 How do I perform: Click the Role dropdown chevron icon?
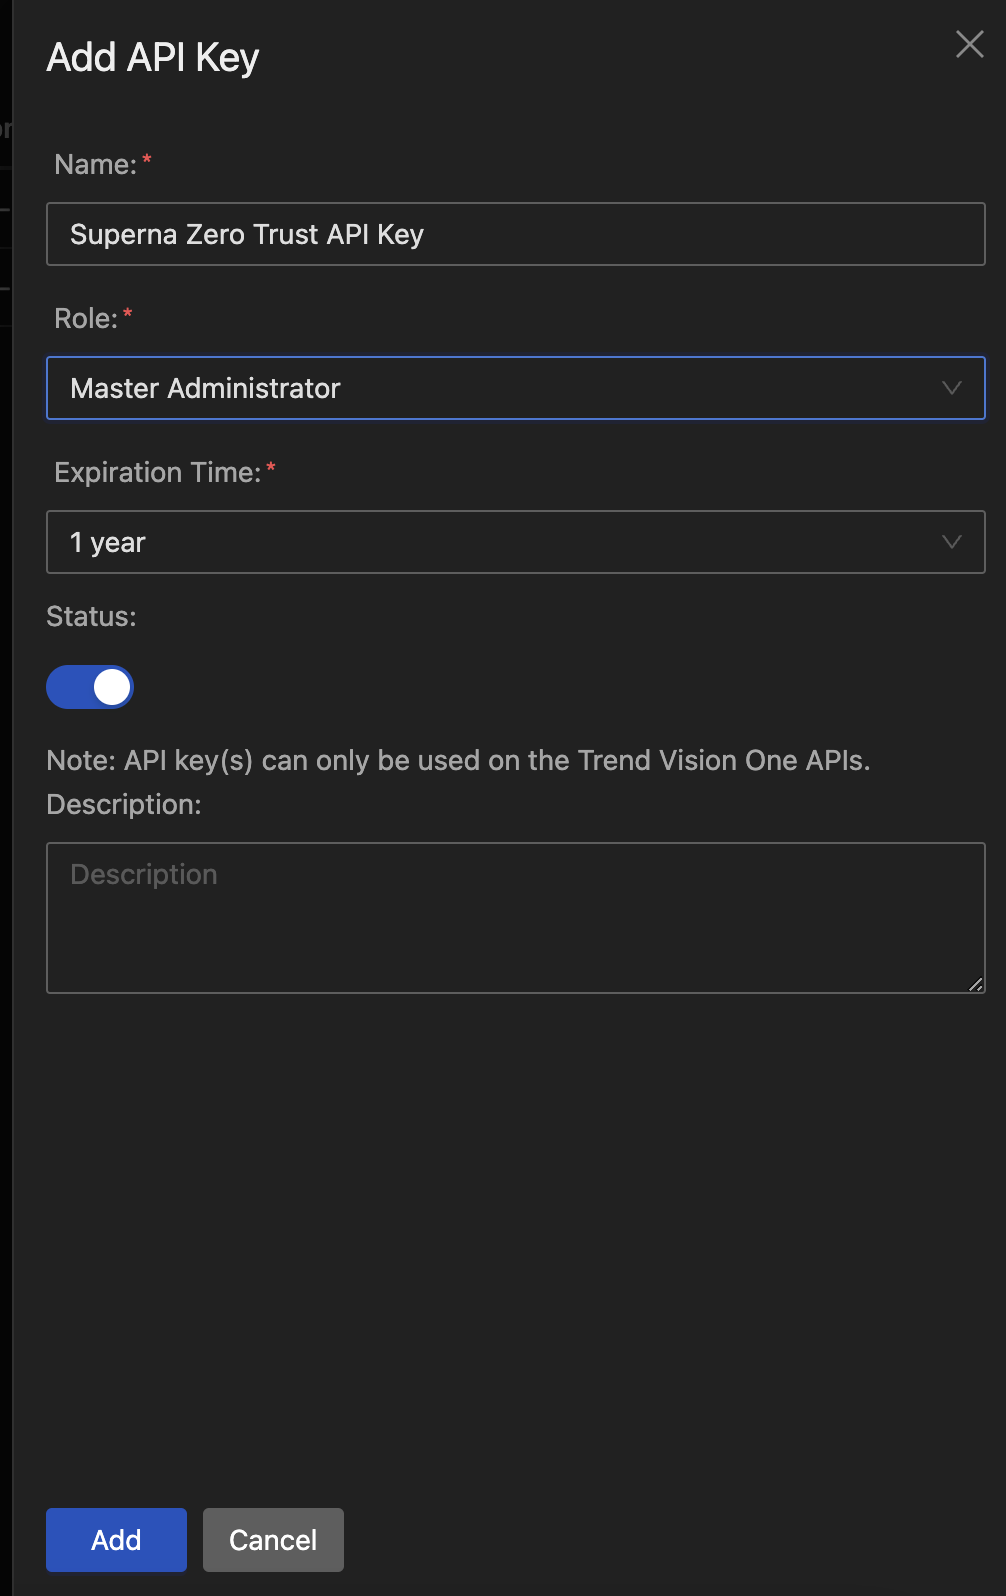tap(951, 388)
